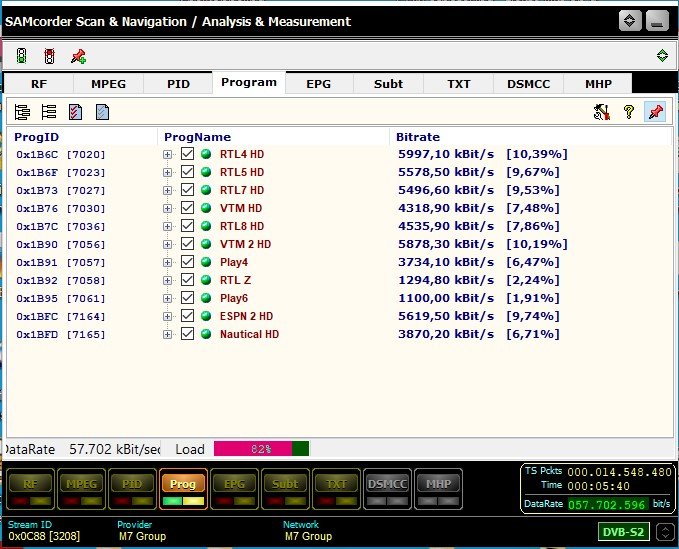Click the checklist toolbar icon
679x549 pixels.
[x=75, y=112]
